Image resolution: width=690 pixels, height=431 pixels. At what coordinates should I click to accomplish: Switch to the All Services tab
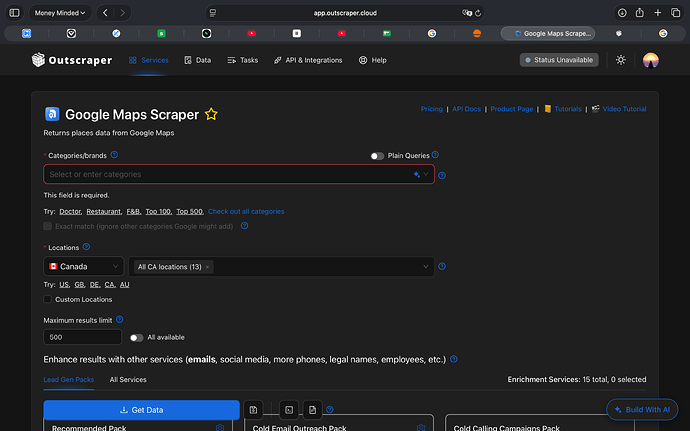click(128, 379)
